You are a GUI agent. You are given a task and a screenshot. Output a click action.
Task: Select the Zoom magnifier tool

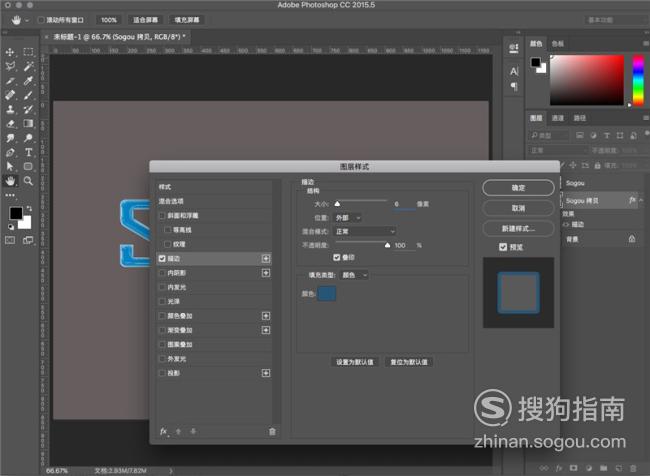click(28, 181)
